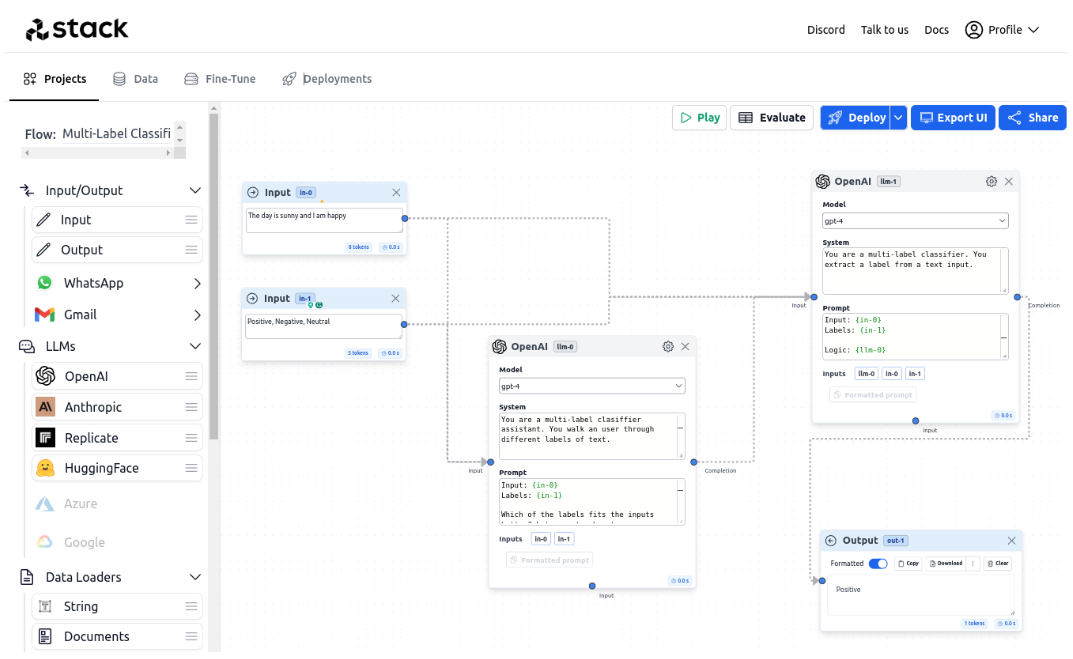Viewport: 1073px width, 659px height.
Task: Toggle the Formatted switch in Output node
Action: click(x=878, y=564)
